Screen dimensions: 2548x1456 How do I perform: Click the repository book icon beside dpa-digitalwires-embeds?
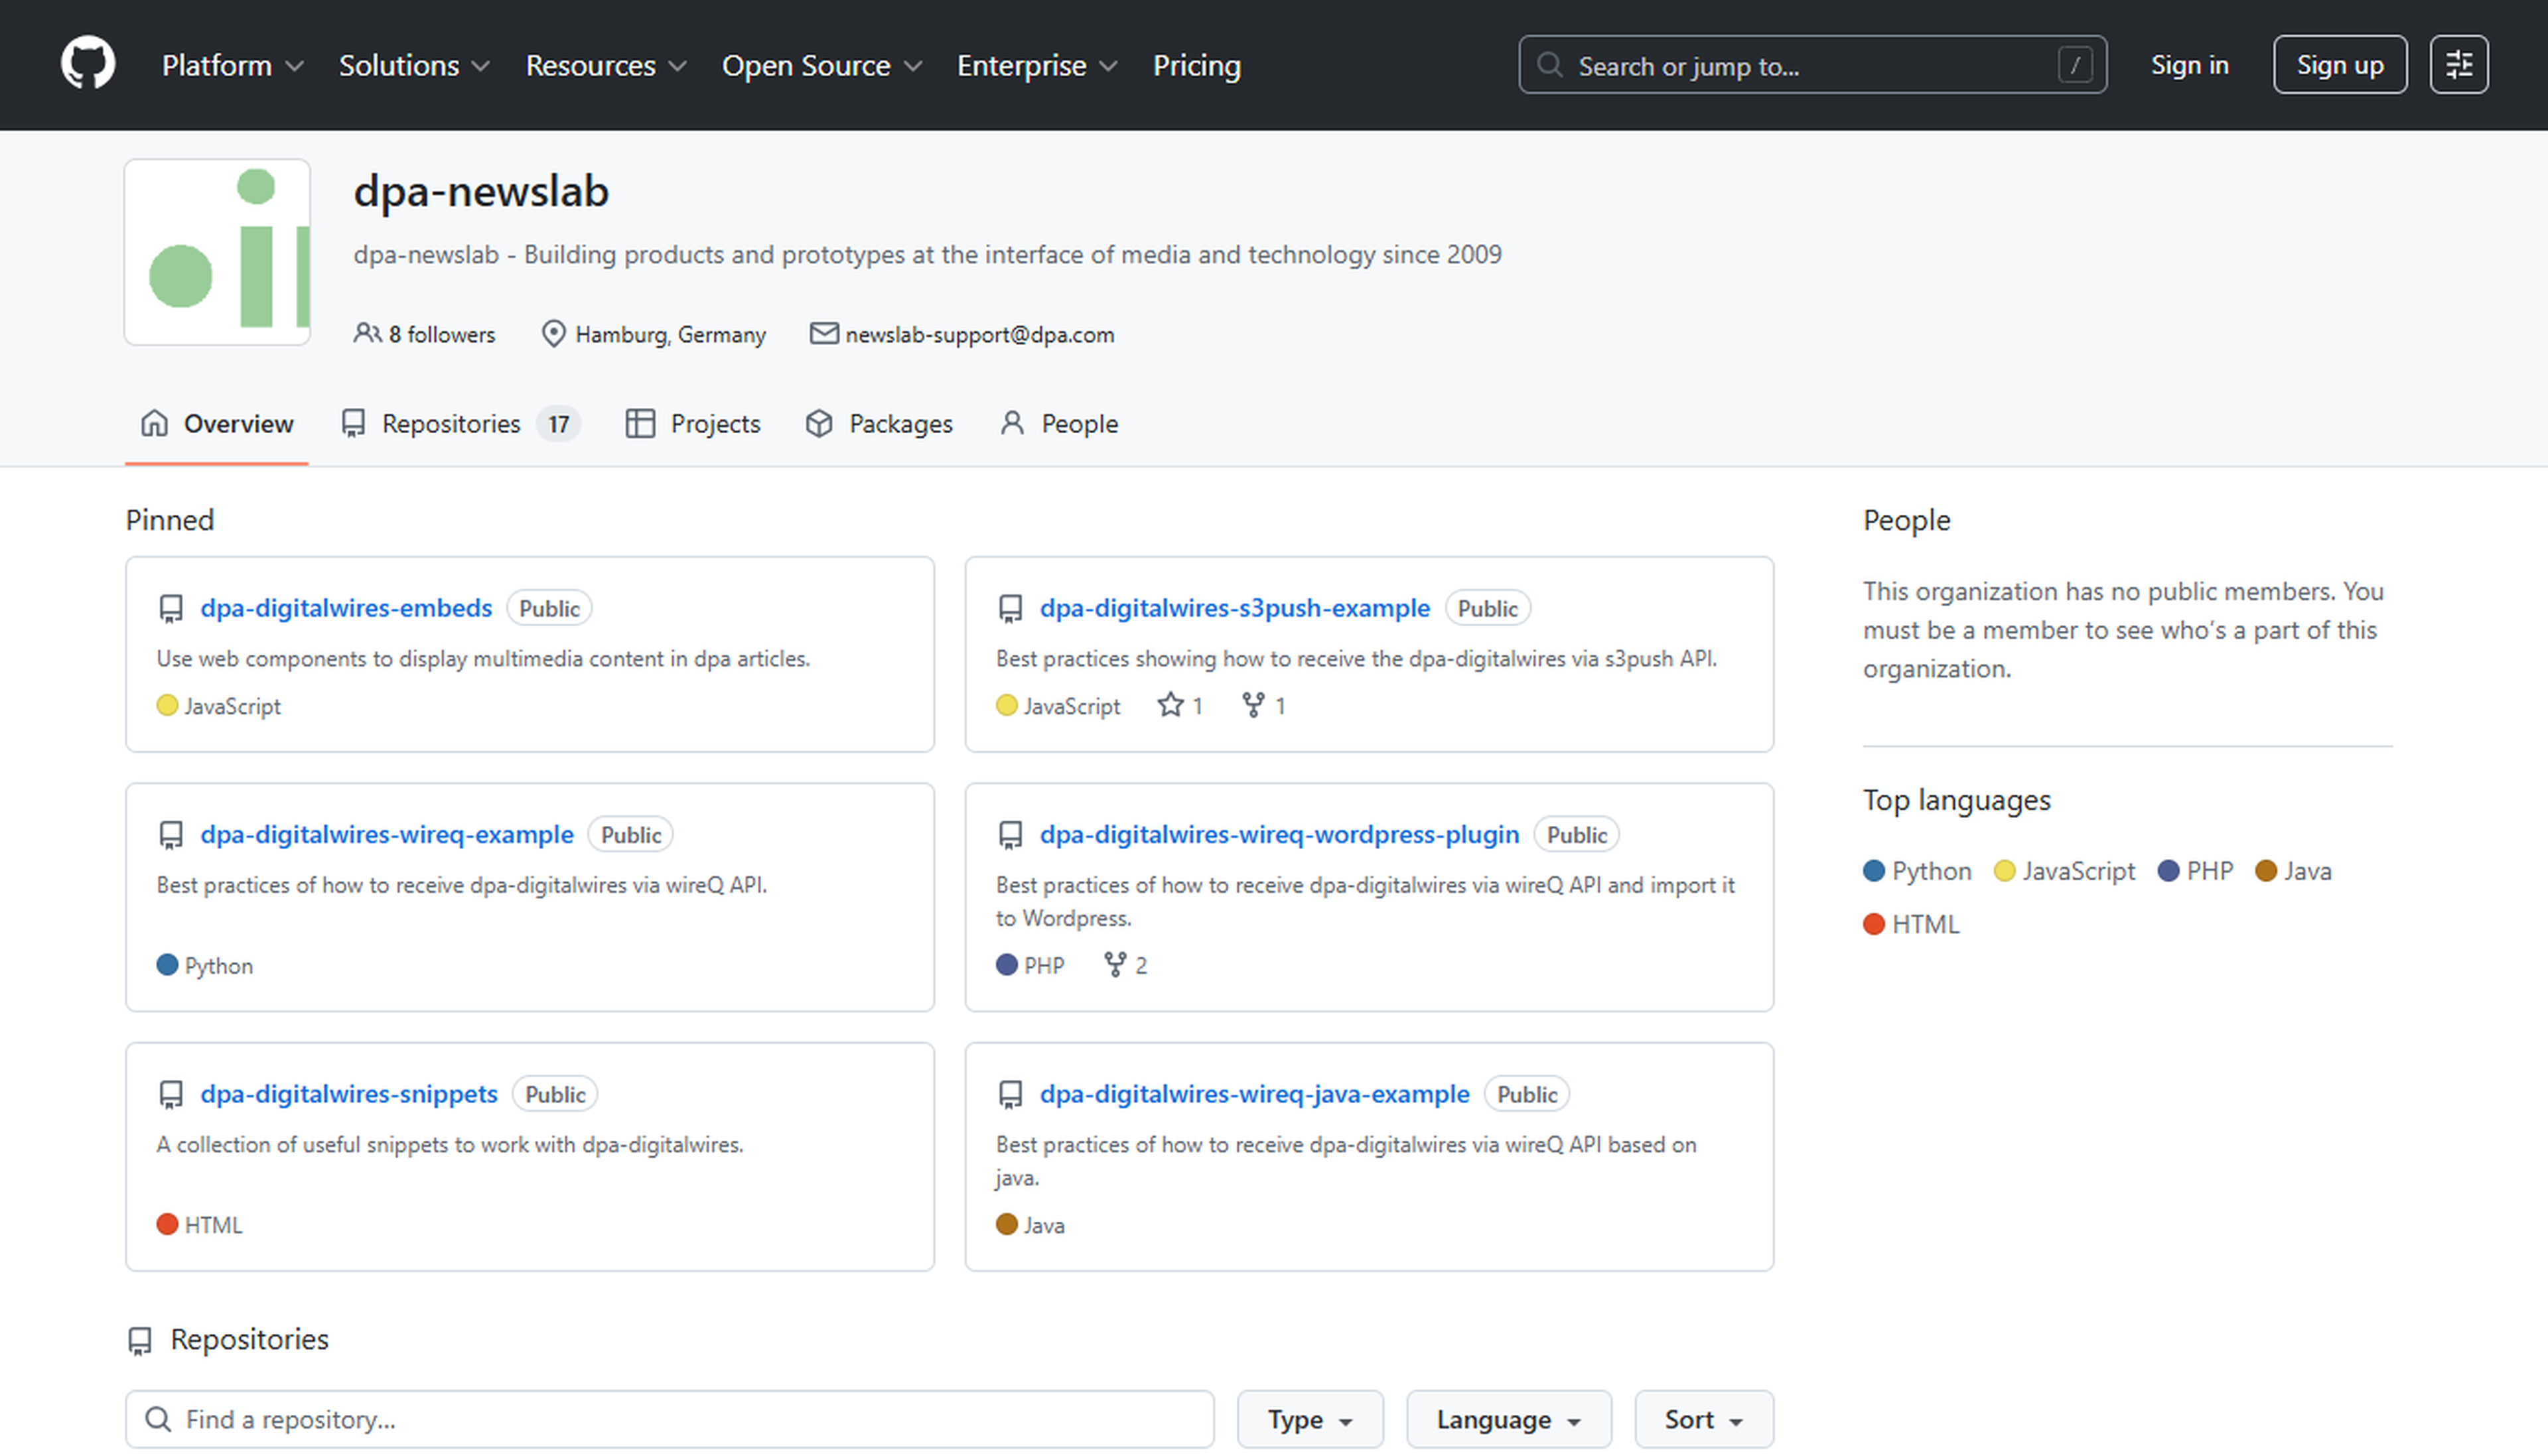pos(171,607)
